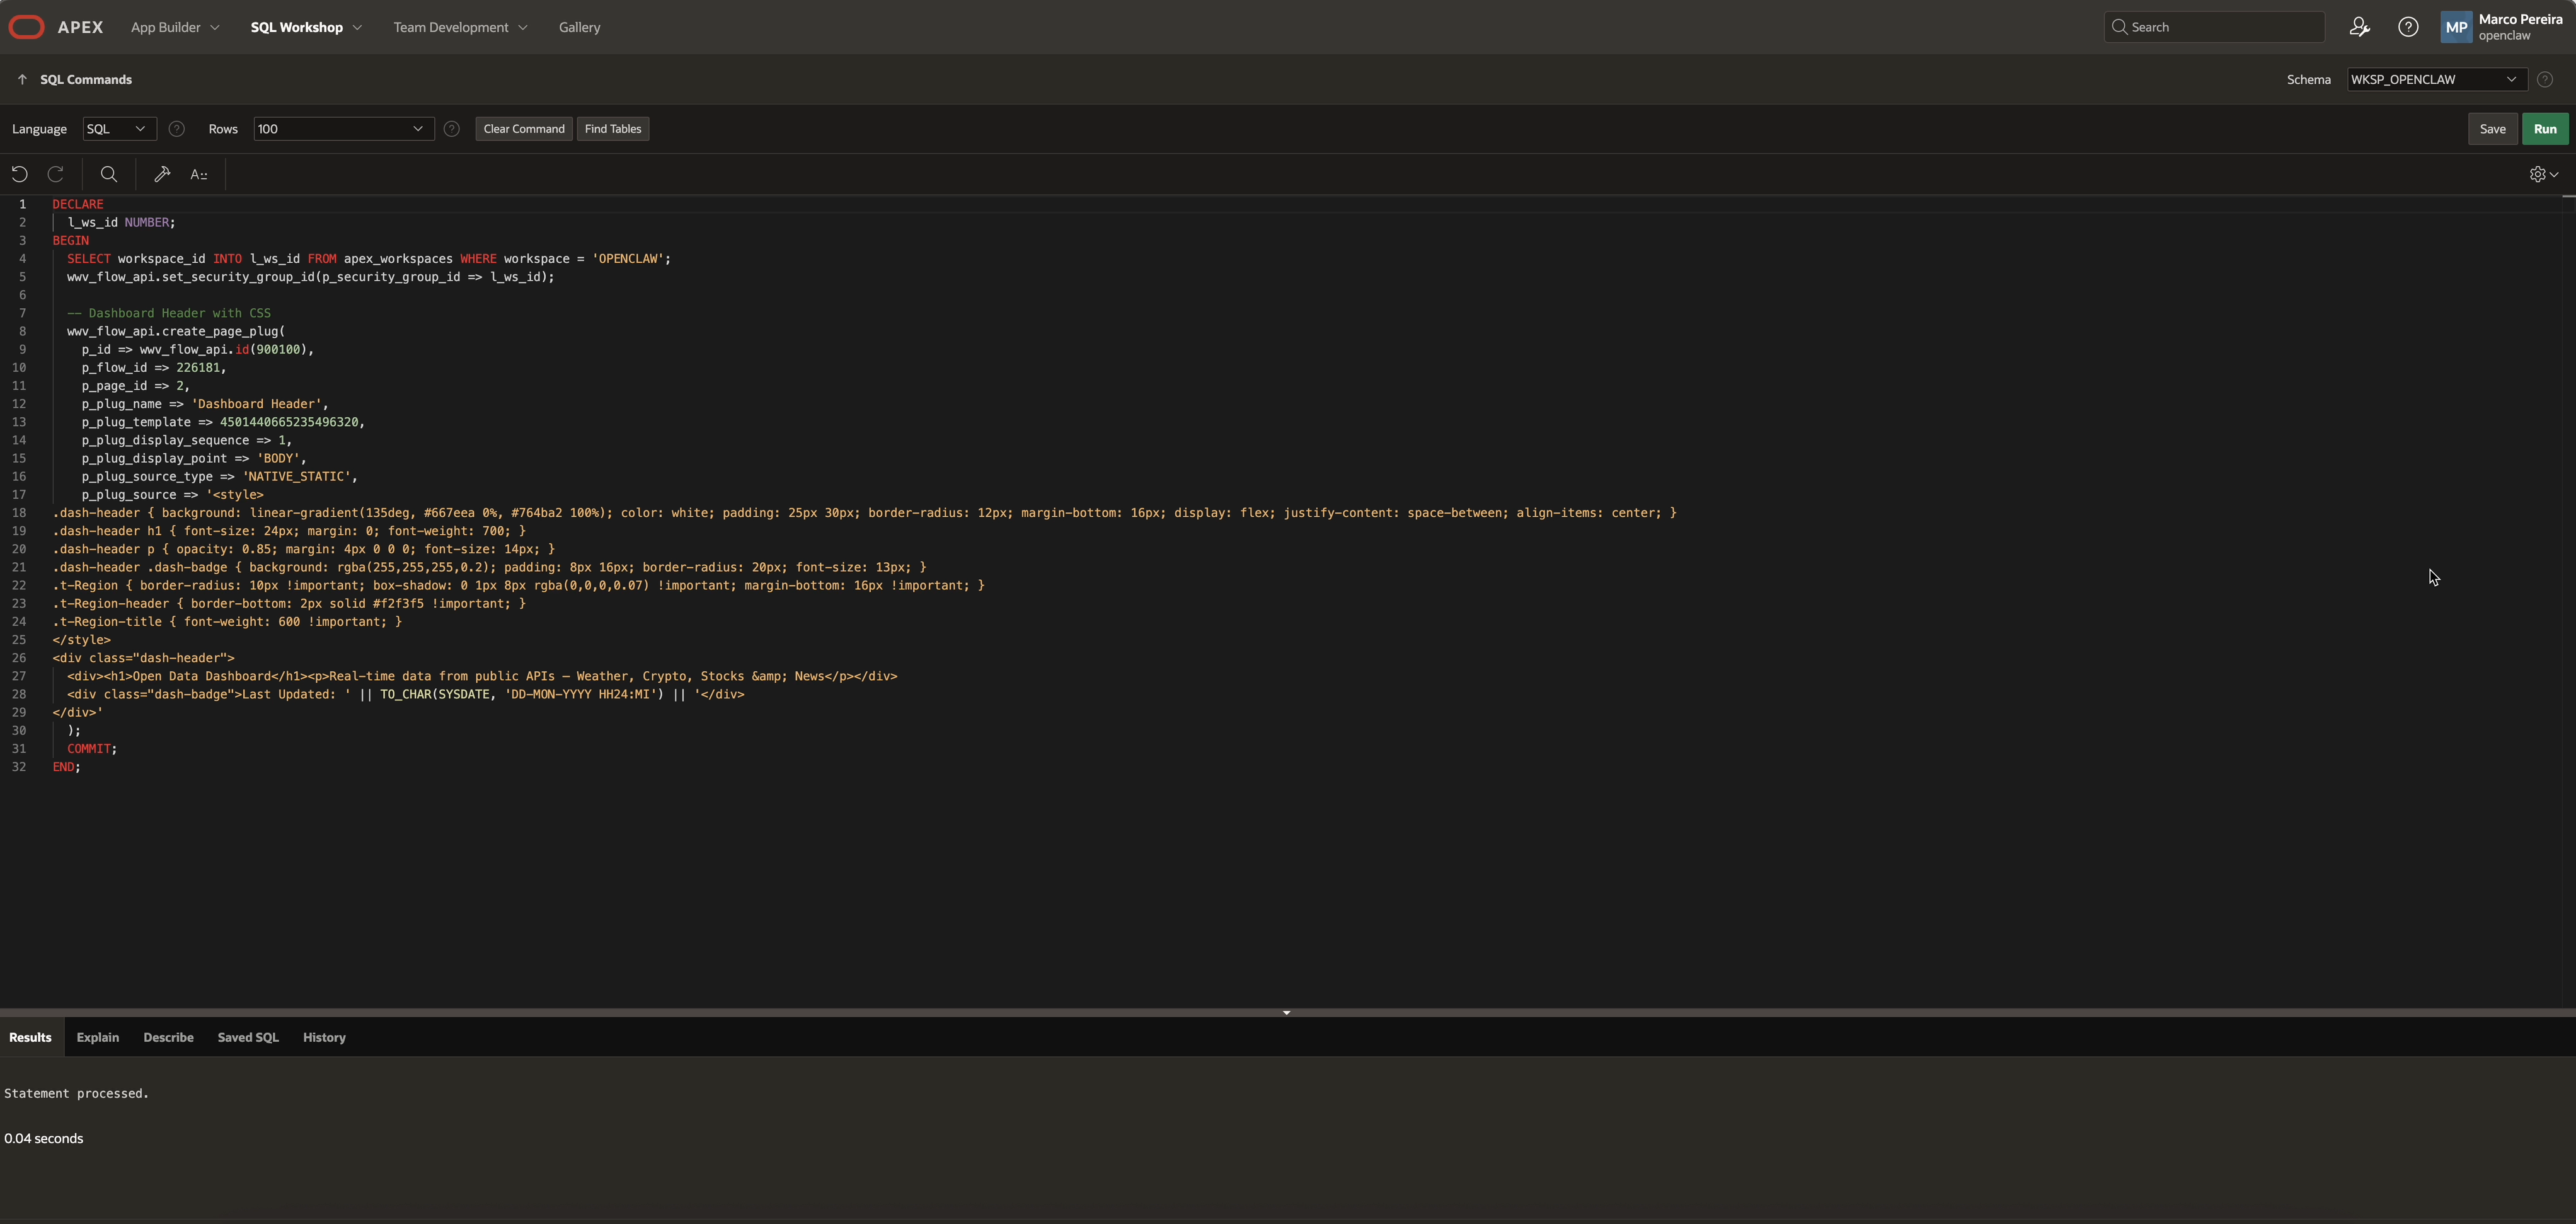Viewport: 2576px width, 1224px height.
Task: Open the editor settings gear menu
Action: [x=2543, y=174]
